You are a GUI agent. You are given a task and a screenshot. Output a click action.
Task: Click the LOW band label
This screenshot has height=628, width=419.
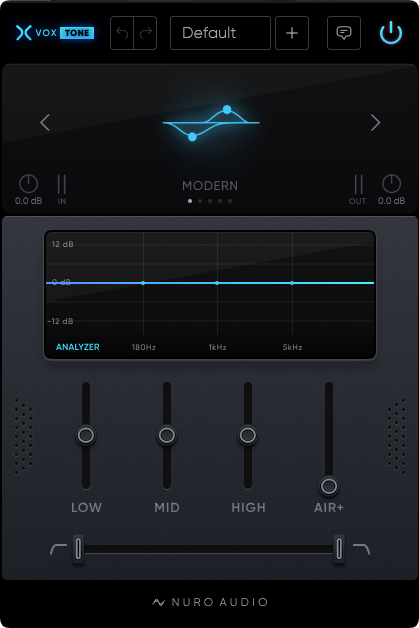[87, 507]
